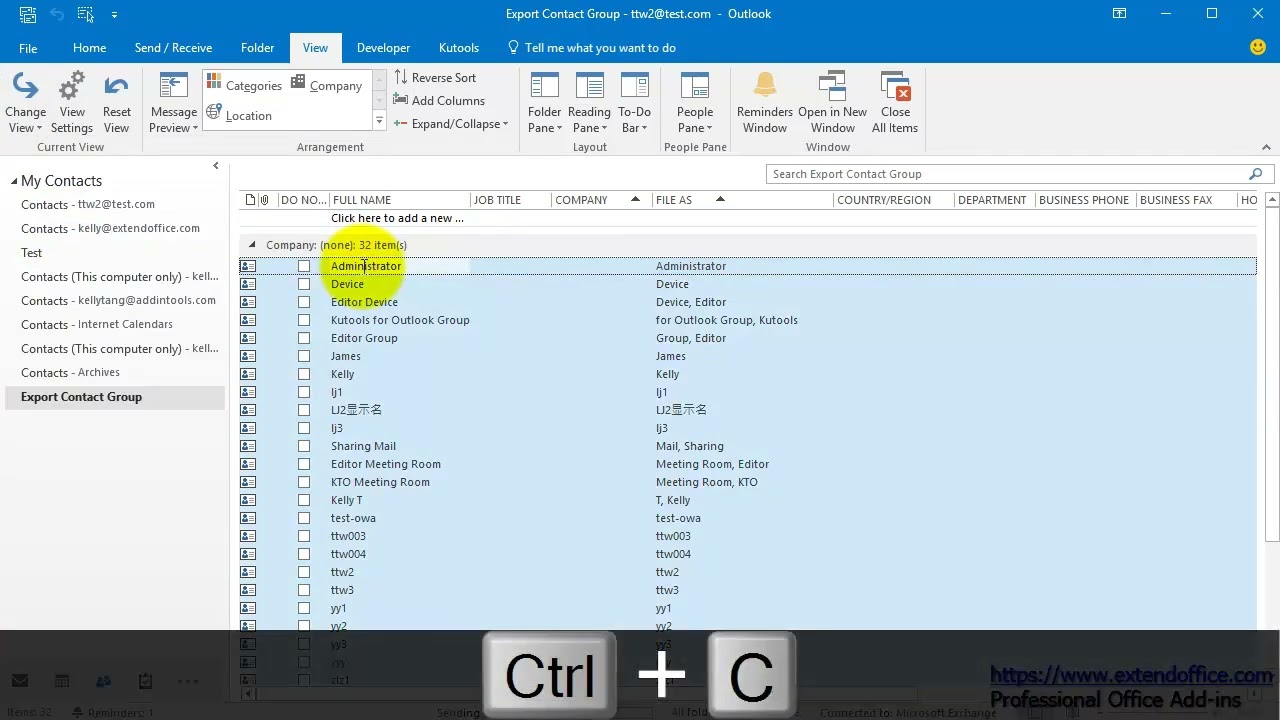This screenshot has height=720, width=1280.
Task: Open View Settings with the gears icon
Action: [72, 103]
